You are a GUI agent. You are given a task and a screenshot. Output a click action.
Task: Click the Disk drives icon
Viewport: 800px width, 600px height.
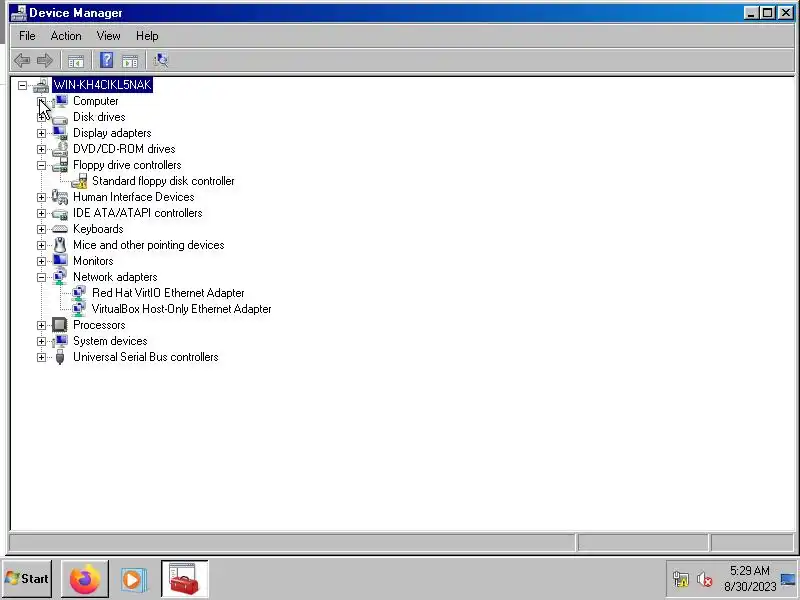[x=60, y=118]
